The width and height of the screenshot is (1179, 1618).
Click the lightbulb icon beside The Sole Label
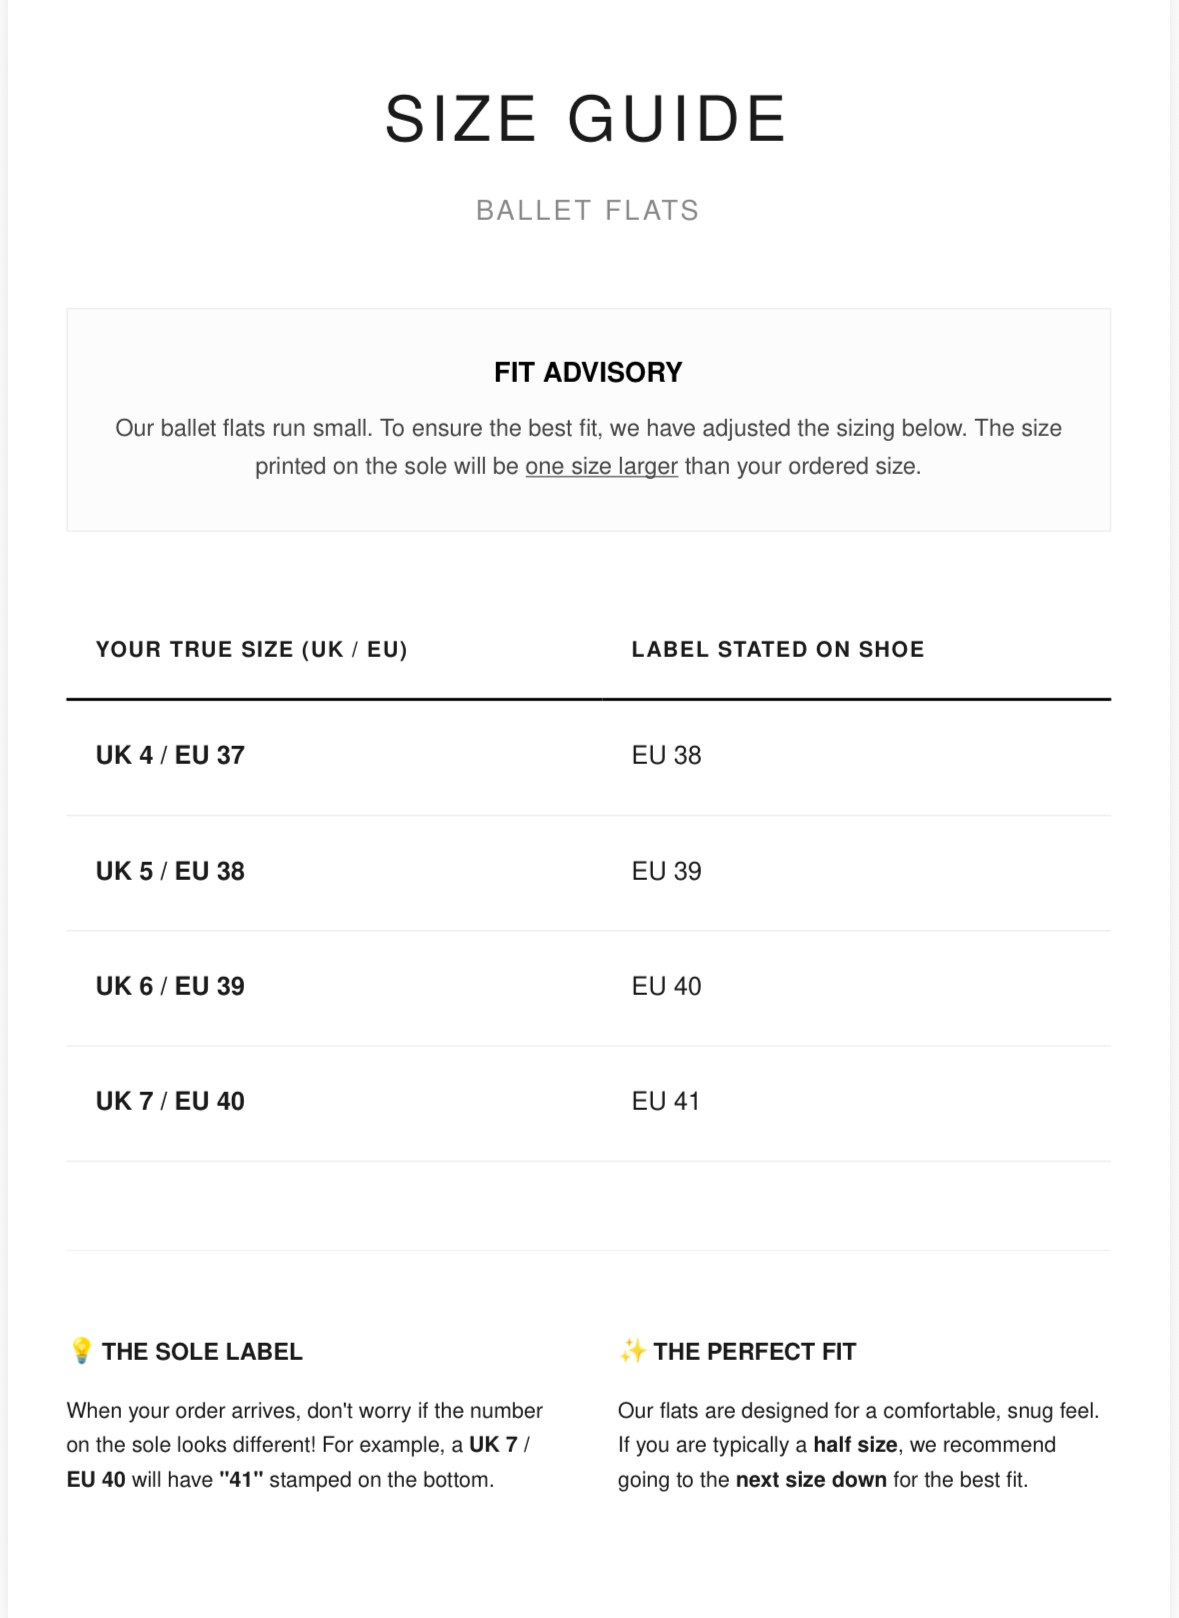(82, 1351)
